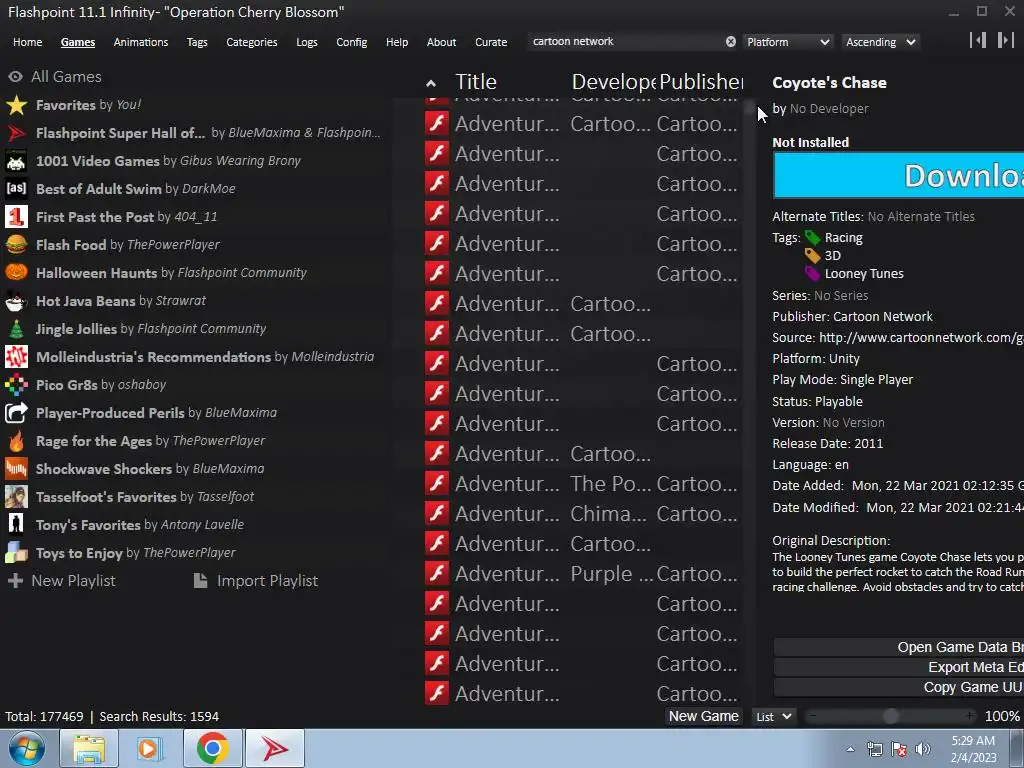Collapse right sidebar with toggle icon
1024x768 pixels.
tap(1005, 40)
